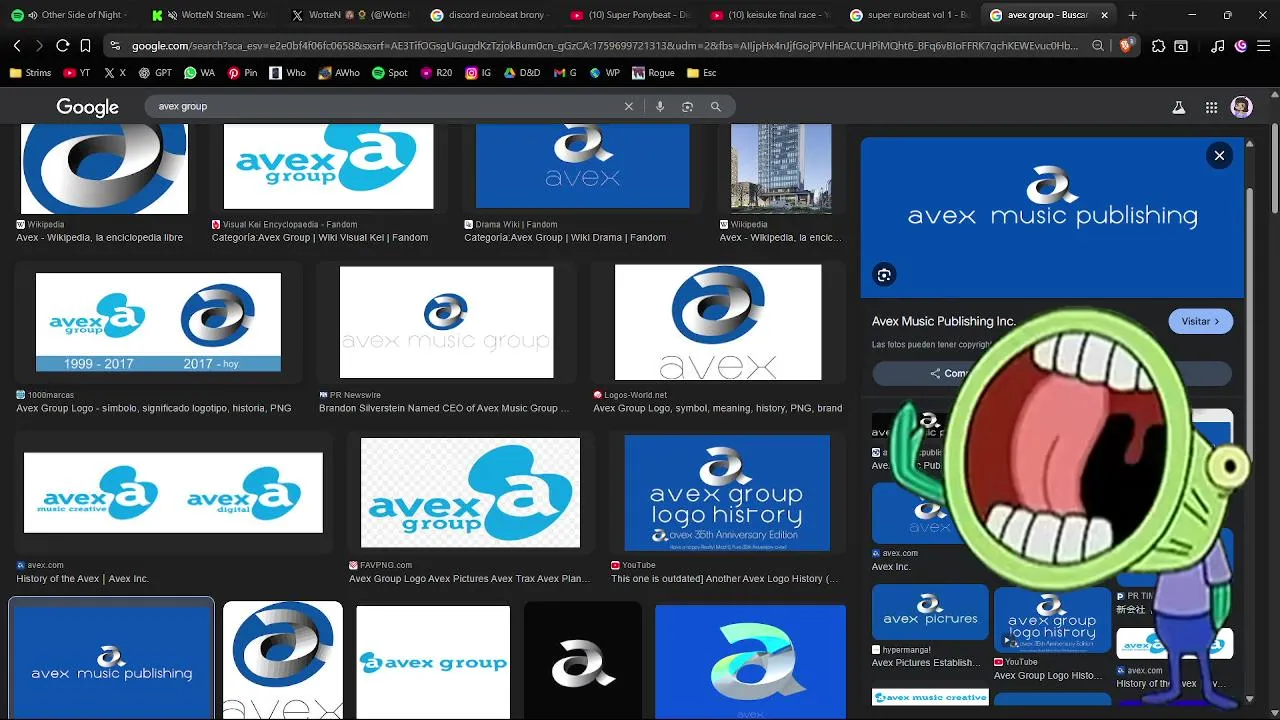Viewport: 1280px width, 720px height.
Task: Open the Strims bookmarks folder
Action: point(30,73)
